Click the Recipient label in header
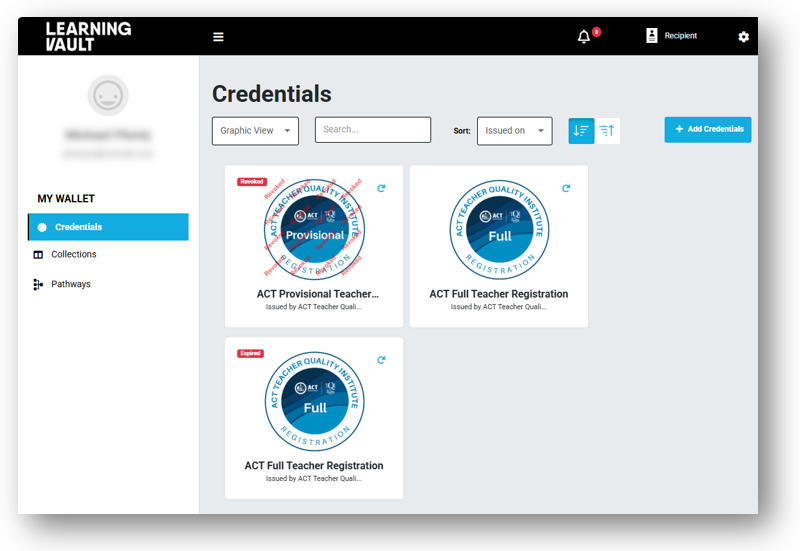Viewport: 800px width, 551px height. (681, 35)
